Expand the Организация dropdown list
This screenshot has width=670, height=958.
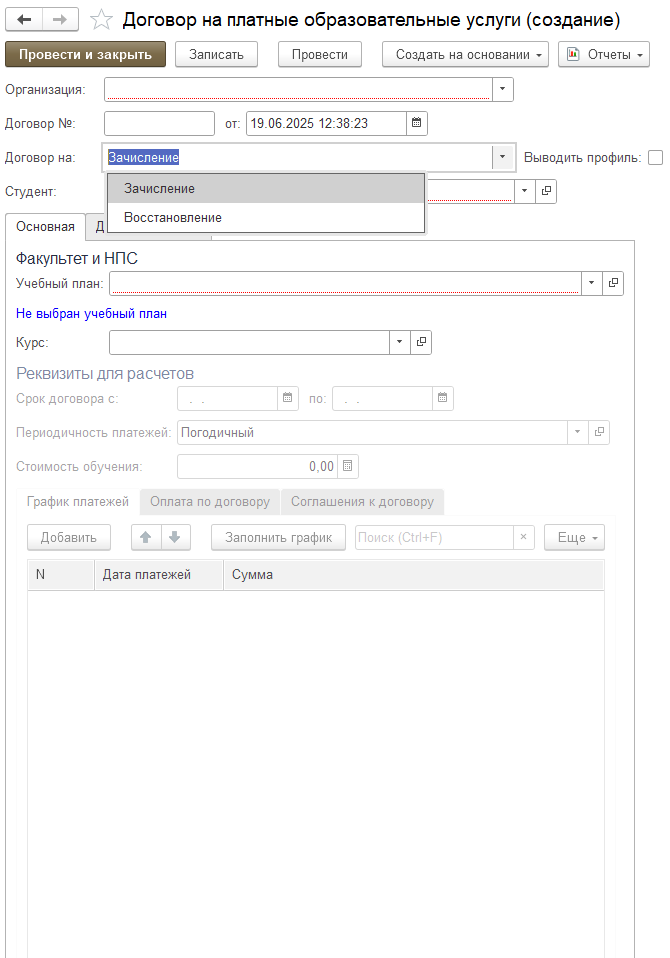503,90
